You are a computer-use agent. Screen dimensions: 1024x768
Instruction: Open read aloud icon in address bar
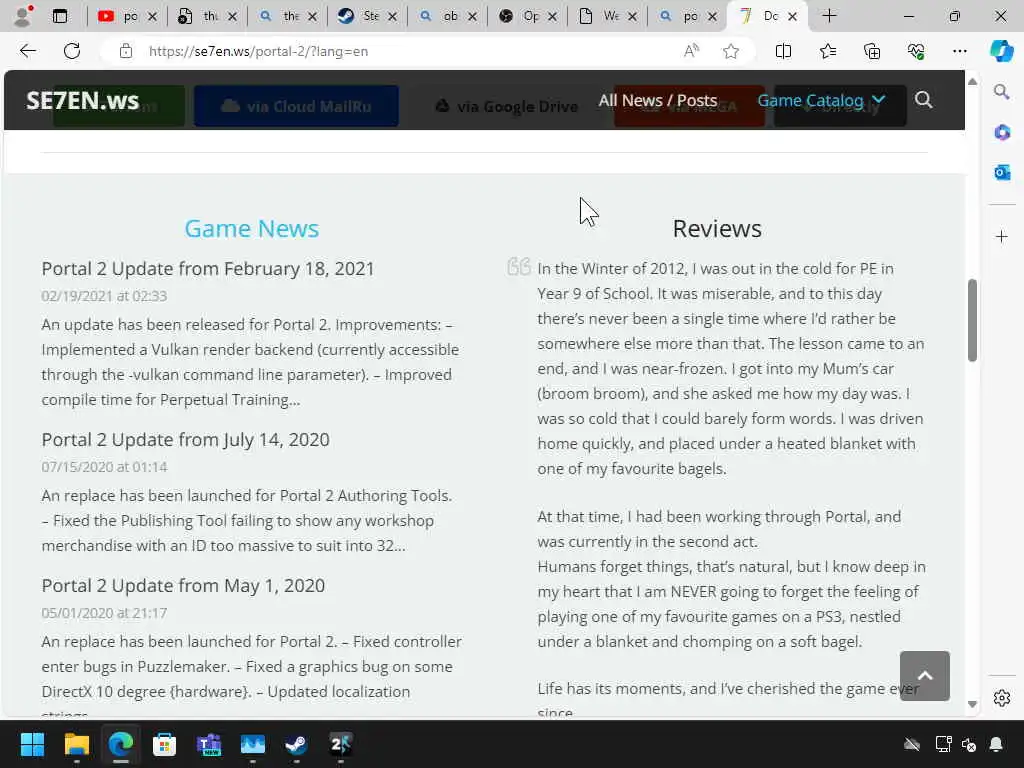[691, 51]
